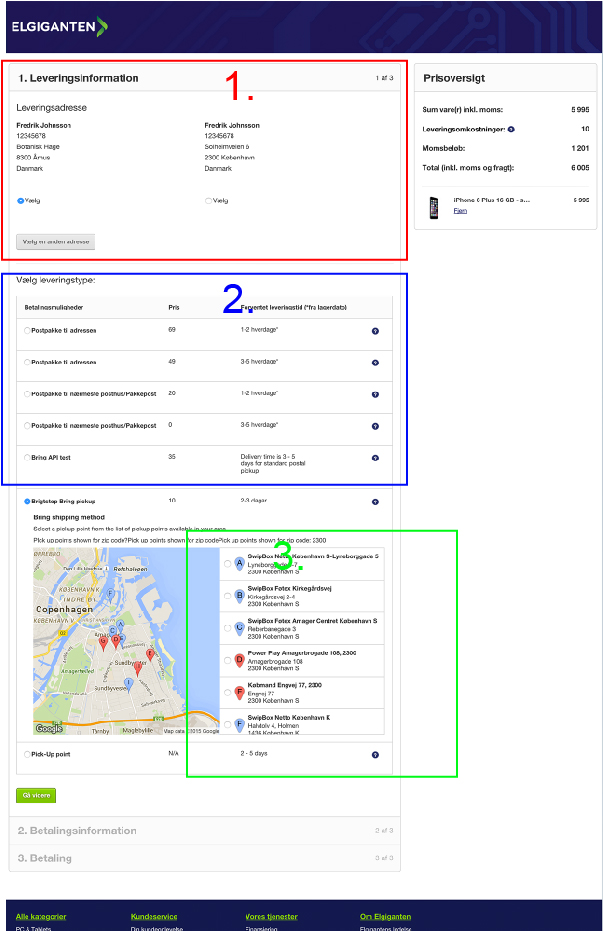The height and width of the screenshot is (931, 603).
Task: Click the Momsbeløb label
Action: [x=443, y=148]
